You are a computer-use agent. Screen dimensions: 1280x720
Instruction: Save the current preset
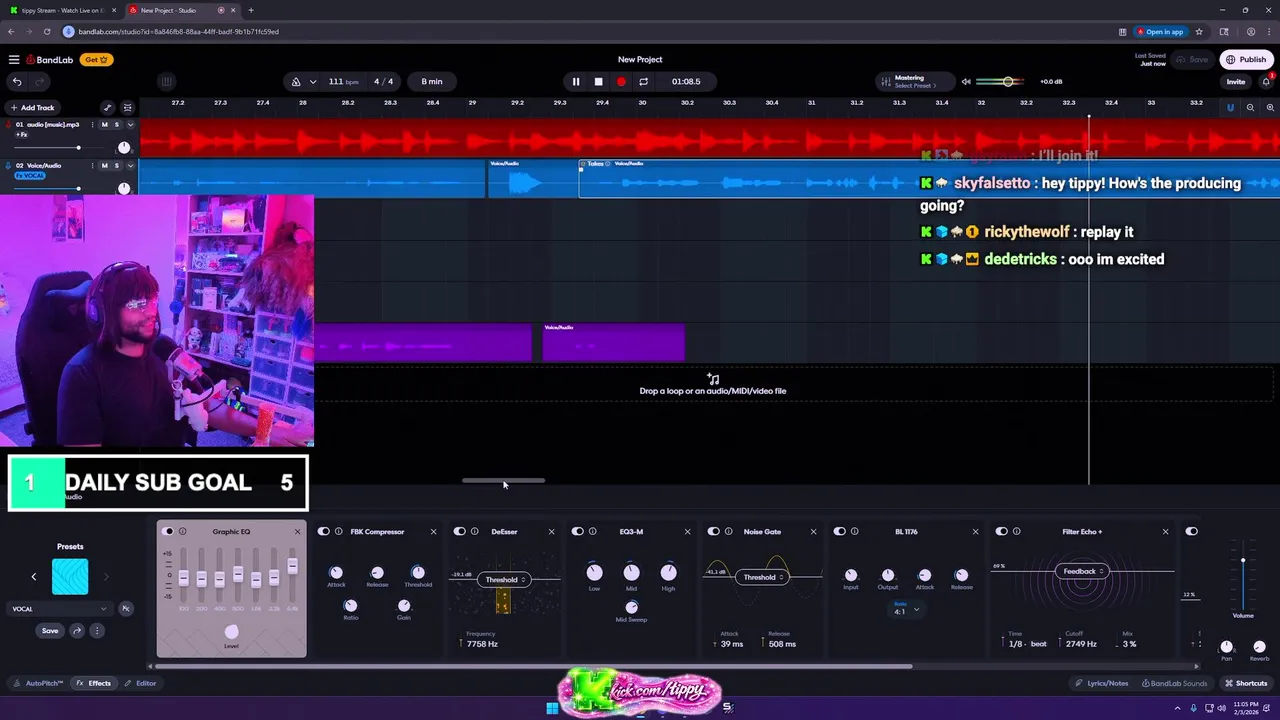tap(50, 631)
